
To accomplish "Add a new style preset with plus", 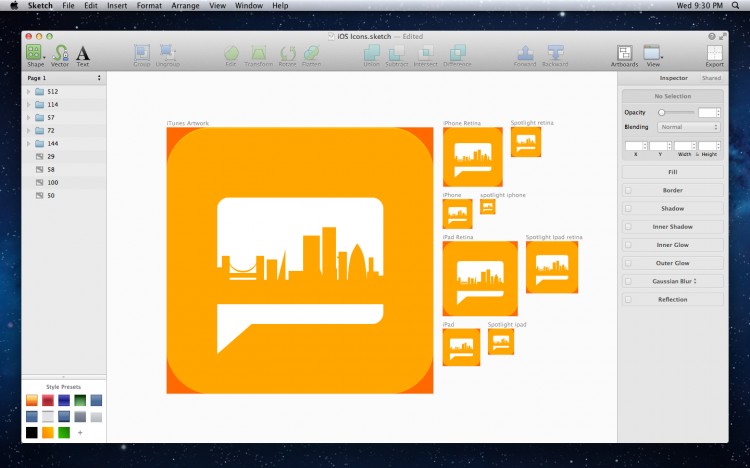I will [x=80, y=432].
